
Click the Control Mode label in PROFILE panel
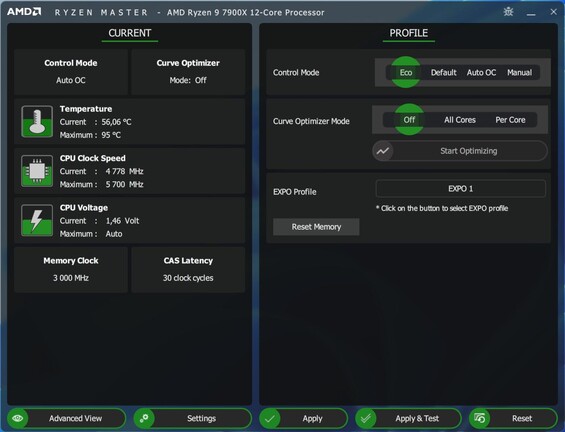pos(296,72)
